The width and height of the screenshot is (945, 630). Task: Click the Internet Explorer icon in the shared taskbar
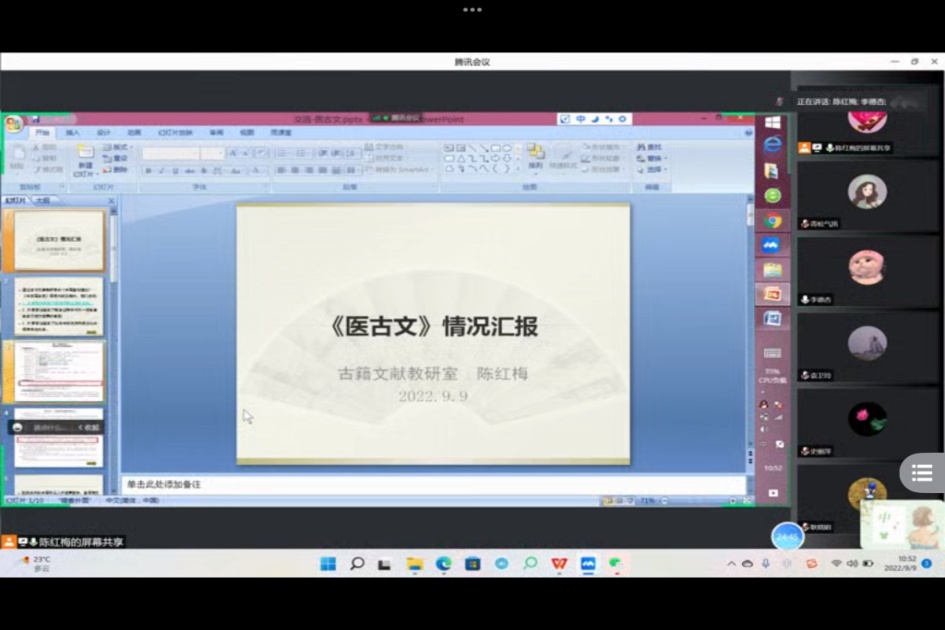(772, 145)
